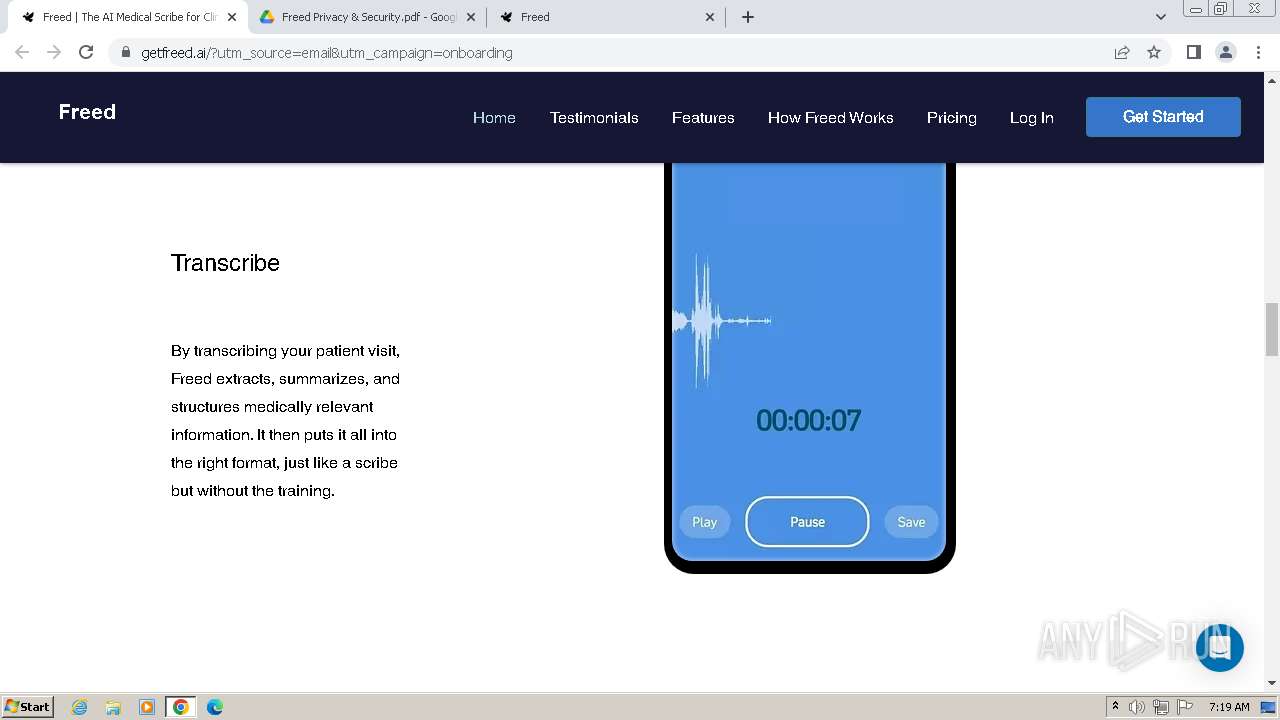Open the Pricing nav link

pos(952,117)
